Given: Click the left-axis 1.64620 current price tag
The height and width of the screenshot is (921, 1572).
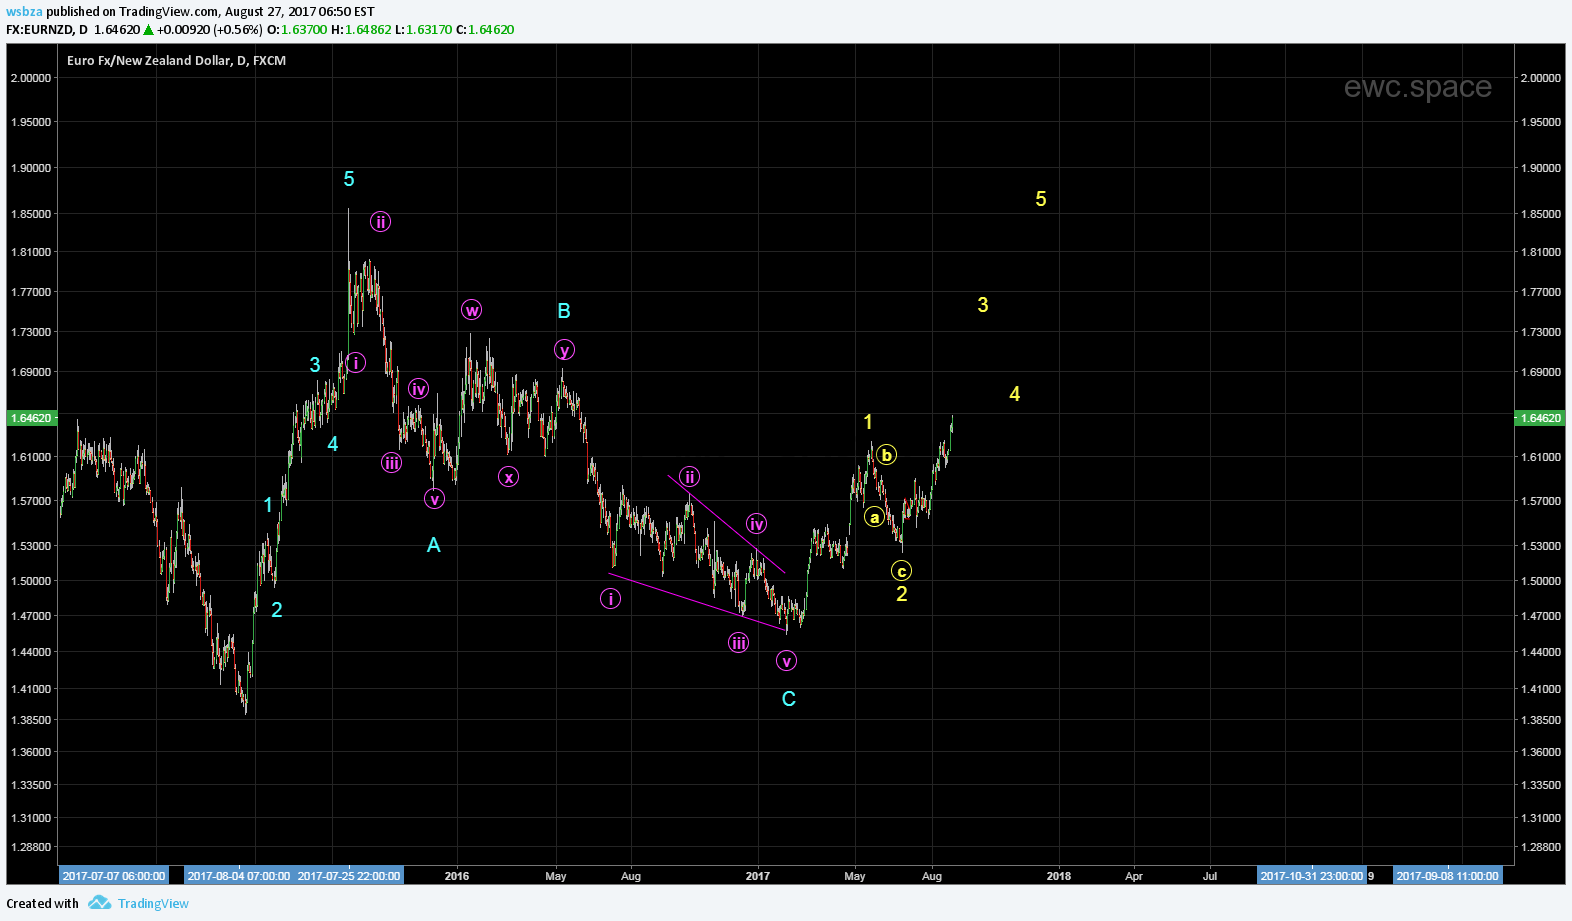Looking at the screenshot, I should [x=31, y=418].
